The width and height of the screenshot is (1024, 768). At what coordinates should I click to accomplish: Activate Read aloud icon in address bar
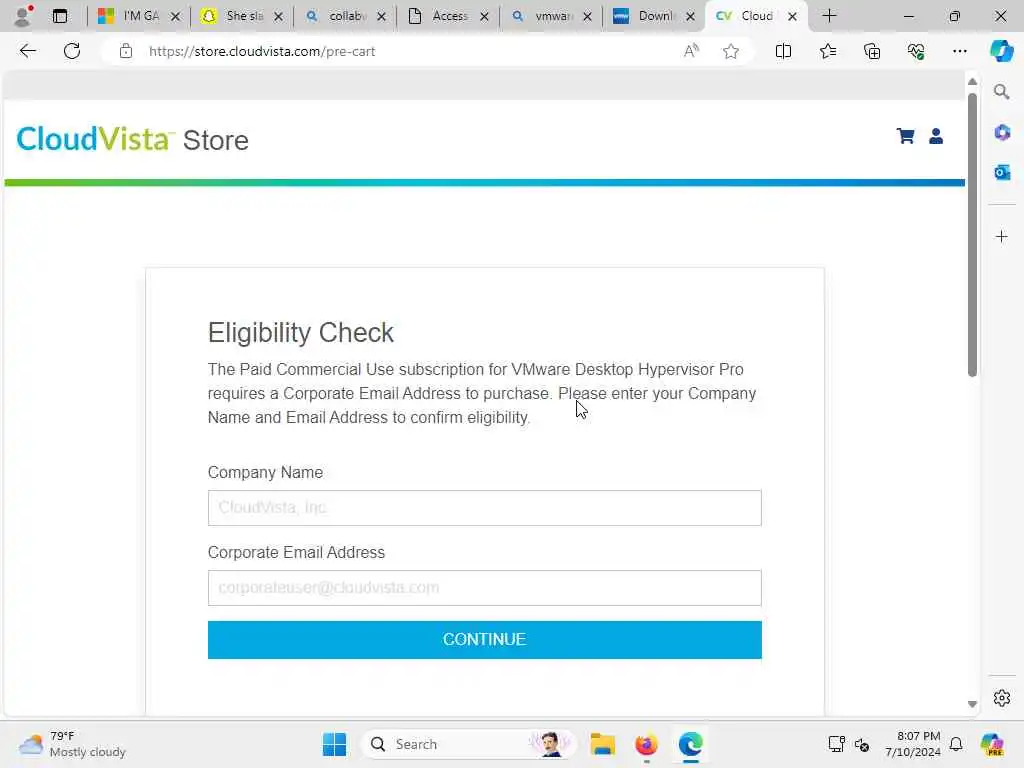[x=691, y=51]
